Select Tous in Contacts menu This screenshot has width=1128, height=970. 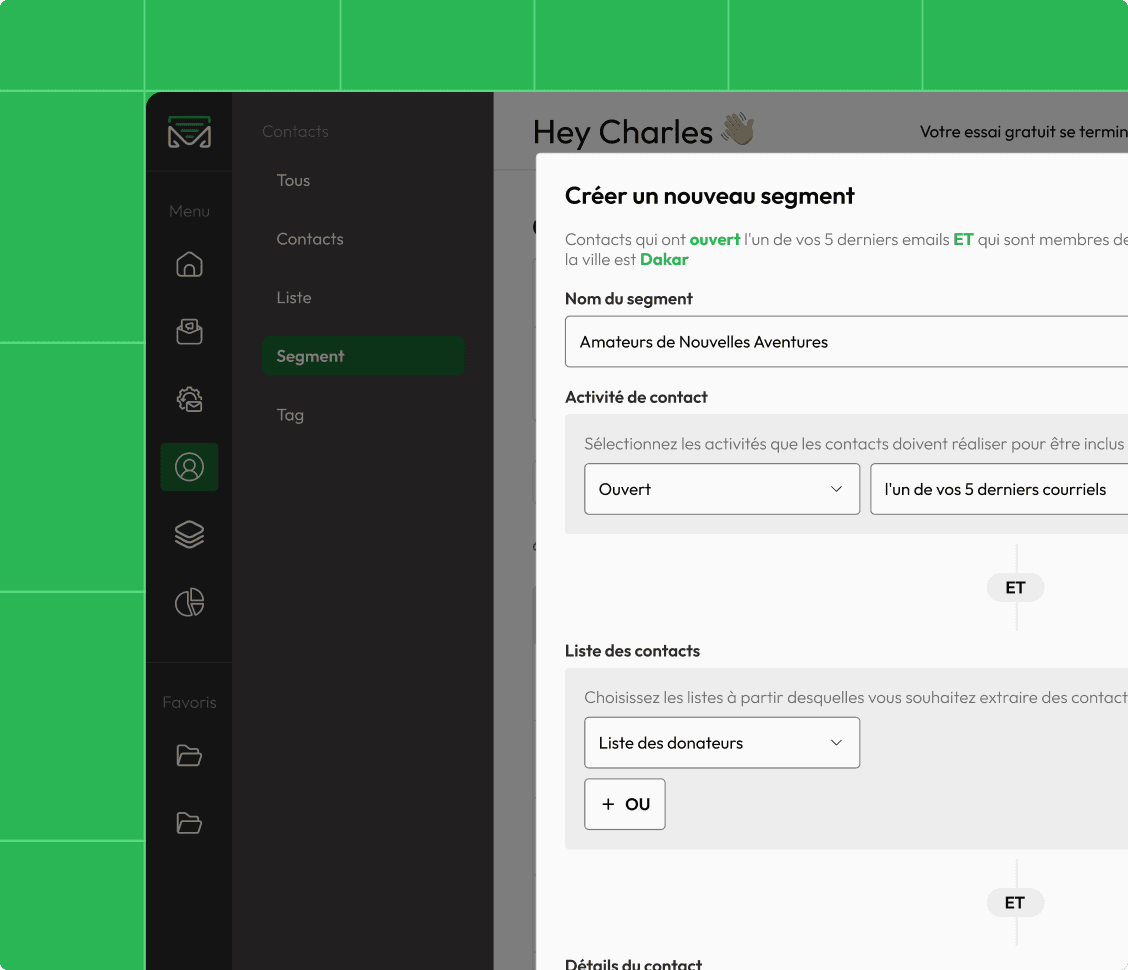point(294,181)
